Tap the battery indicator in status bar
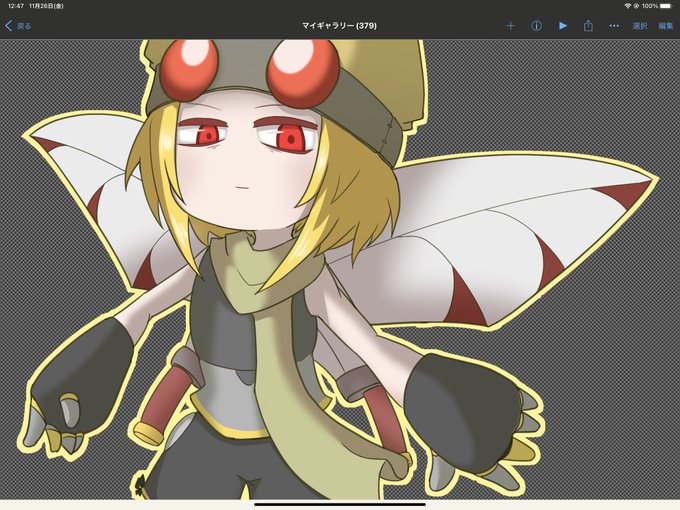The image size is (680, 510). point(665,6)
